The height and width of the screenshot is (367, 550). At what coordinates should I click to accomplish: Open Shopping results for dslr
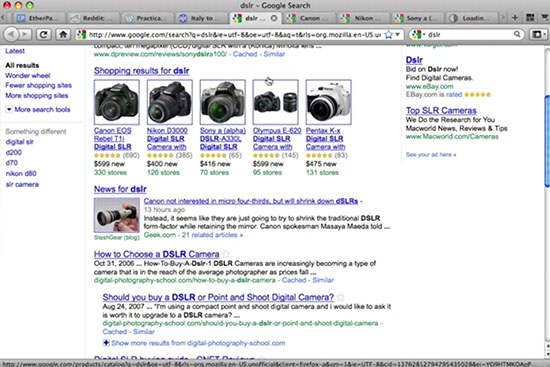142,71
